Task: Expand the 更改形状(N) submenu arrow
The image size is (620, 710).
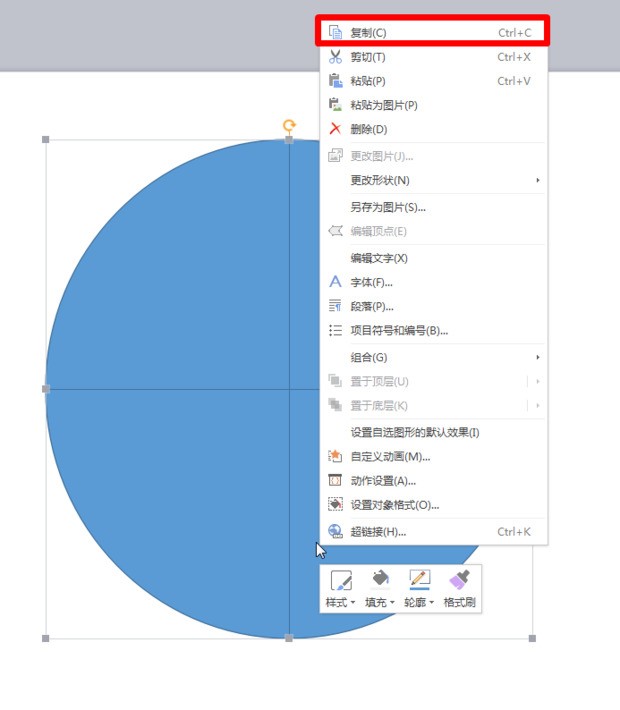Action: point(538,180)
